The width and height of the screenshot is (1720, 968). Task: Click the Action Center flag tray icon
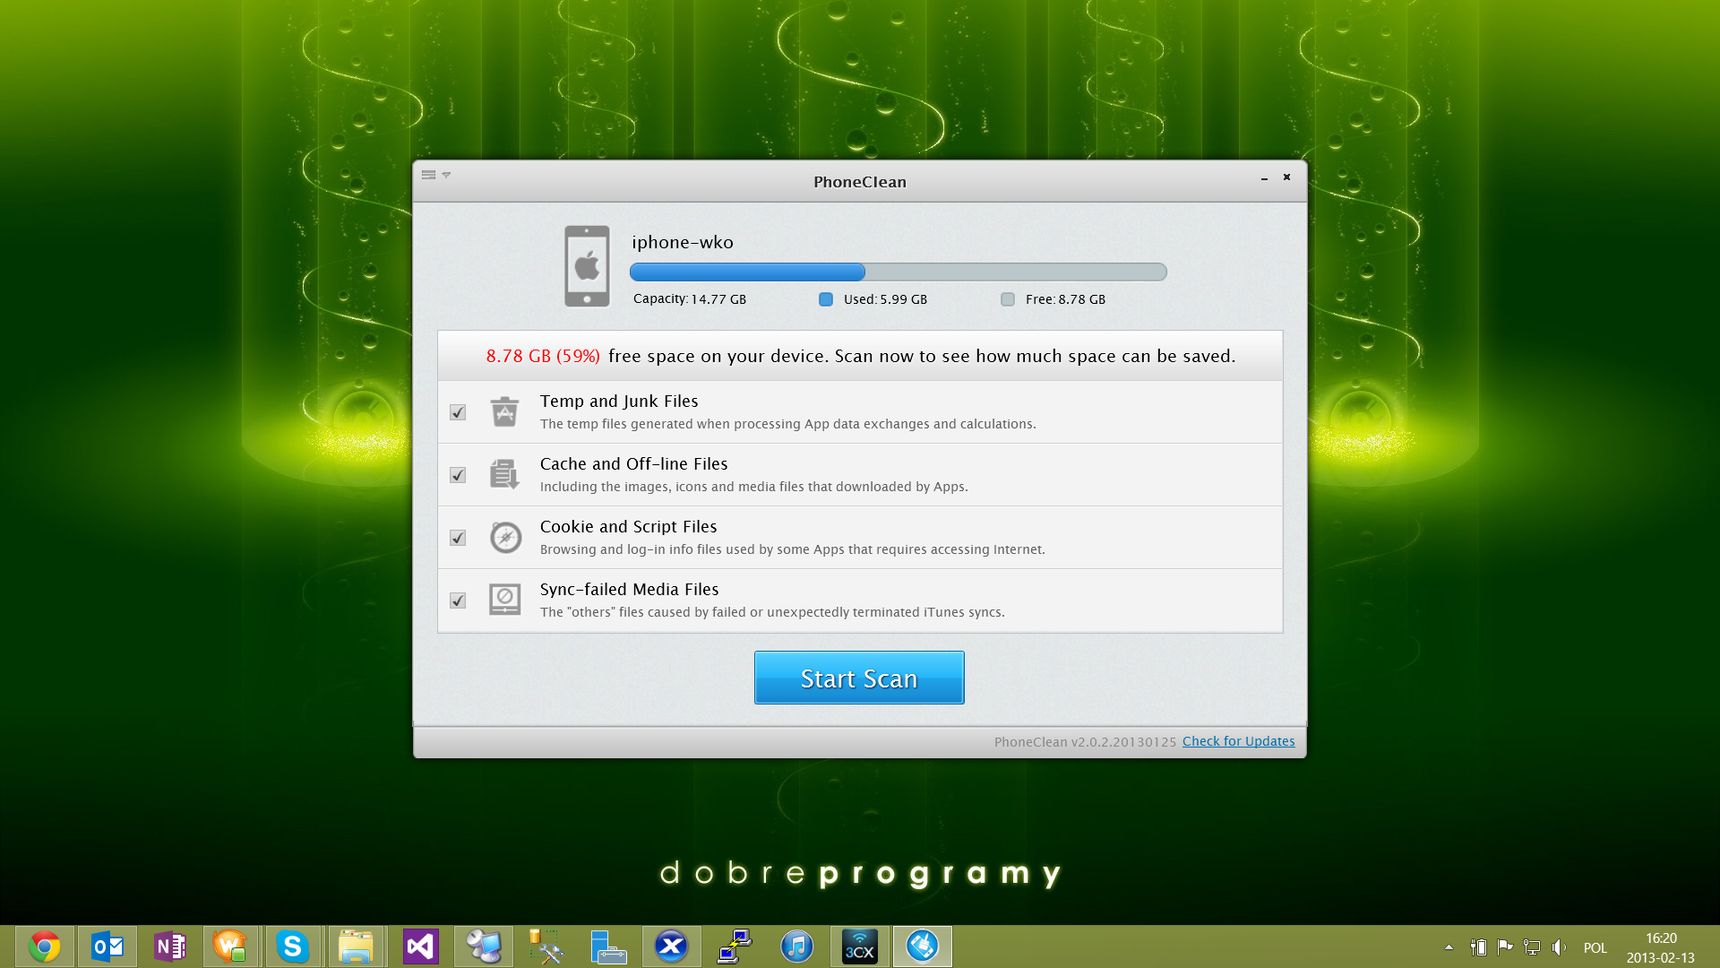(1505, 947)
